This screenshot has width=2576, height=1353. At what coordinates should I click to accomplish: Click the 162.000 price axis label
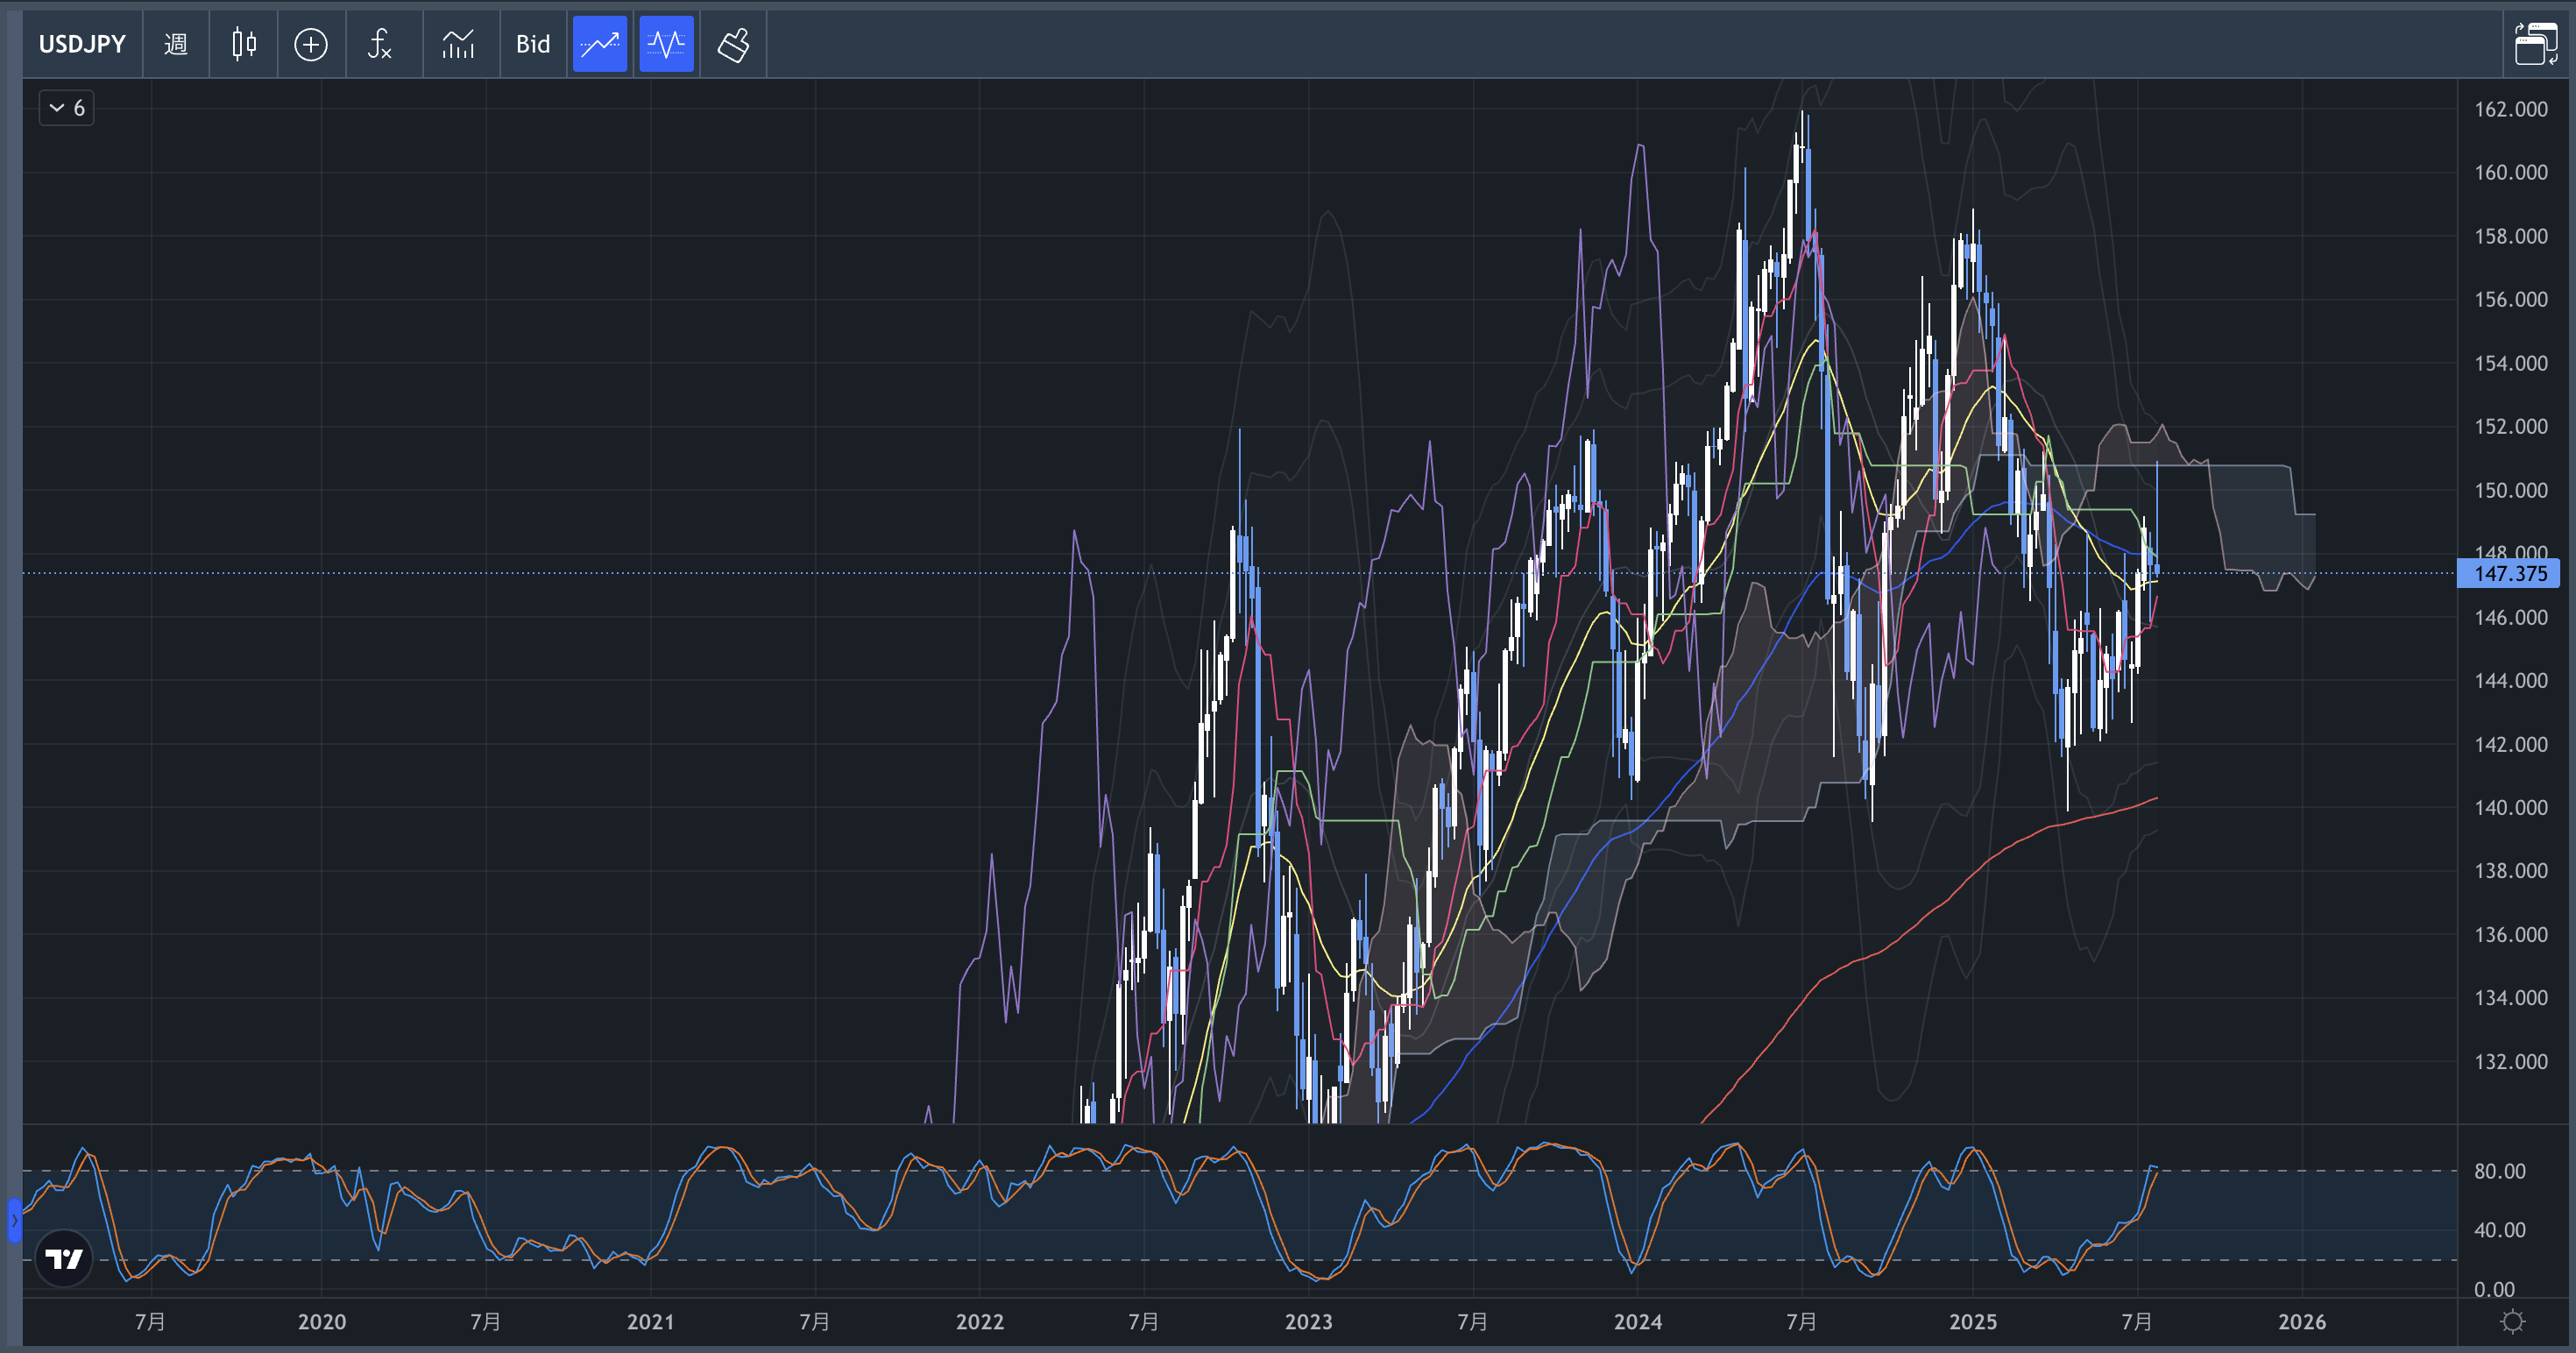pyautogui.click(x=2510, y=109)
